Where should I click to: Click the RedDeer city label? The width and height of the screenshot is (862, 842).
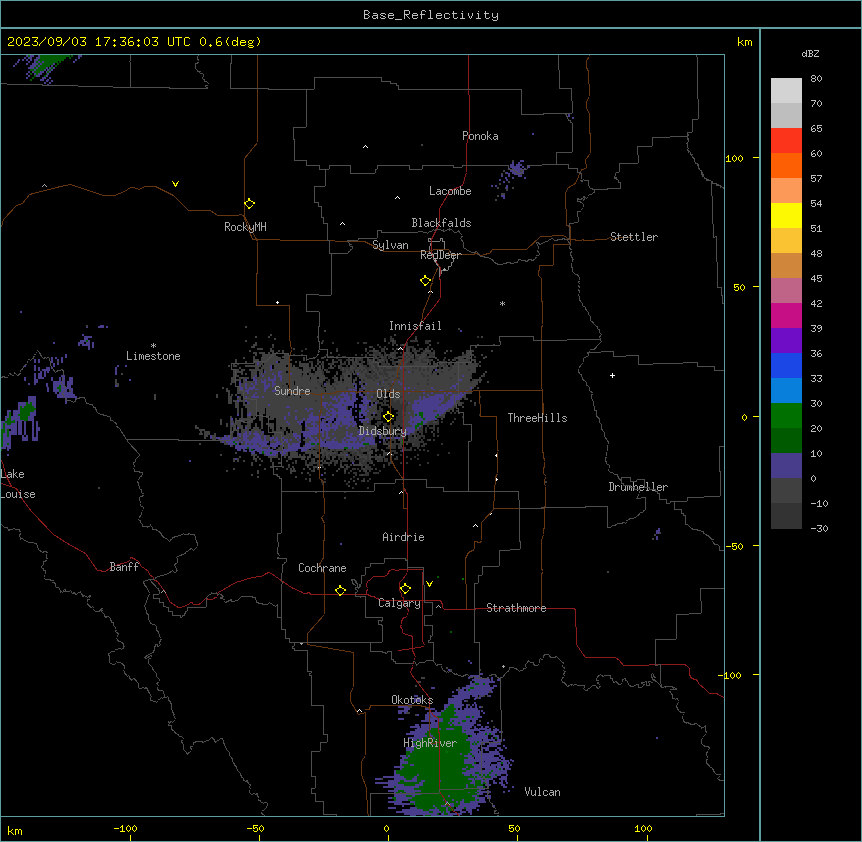440,255
